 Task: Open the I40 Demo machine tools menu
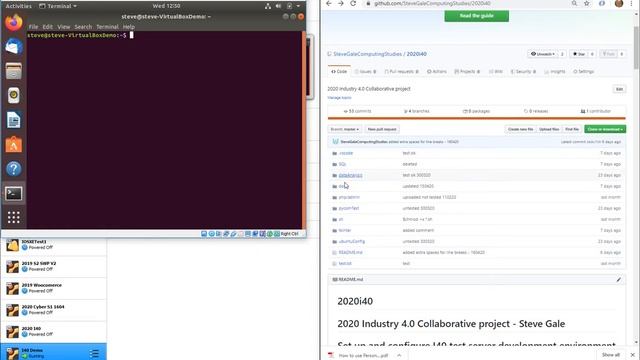click(94, 353)
